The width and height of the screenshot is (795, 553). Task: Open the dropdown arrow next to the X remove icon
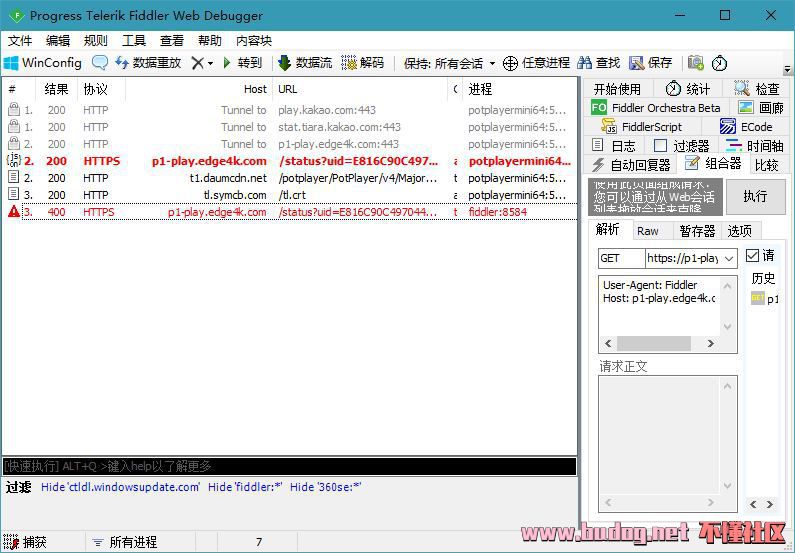click(x=210, y=63)
